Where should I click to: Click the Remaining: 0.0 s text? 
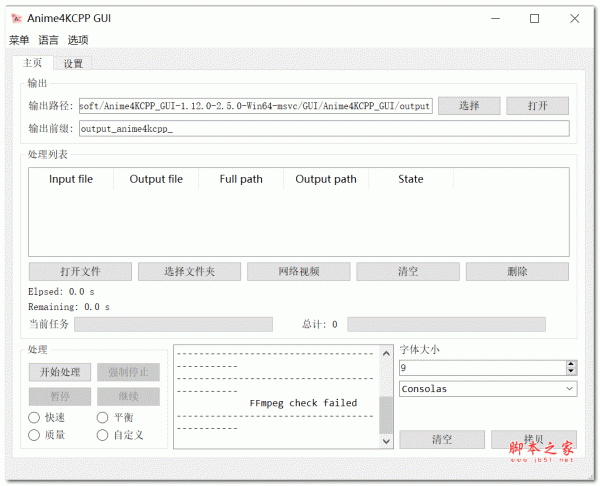69,307
